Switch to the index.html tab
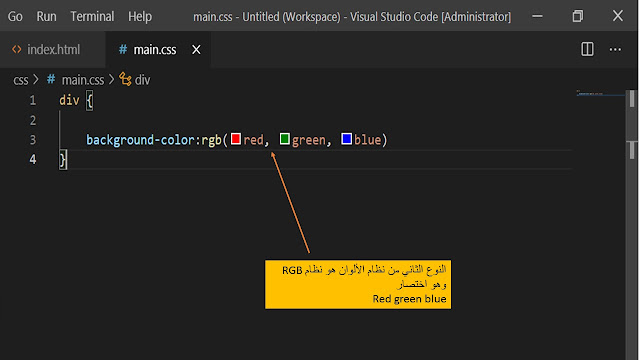Image resolution: width=640 pixels, height=360 pixels. point(53,50)
